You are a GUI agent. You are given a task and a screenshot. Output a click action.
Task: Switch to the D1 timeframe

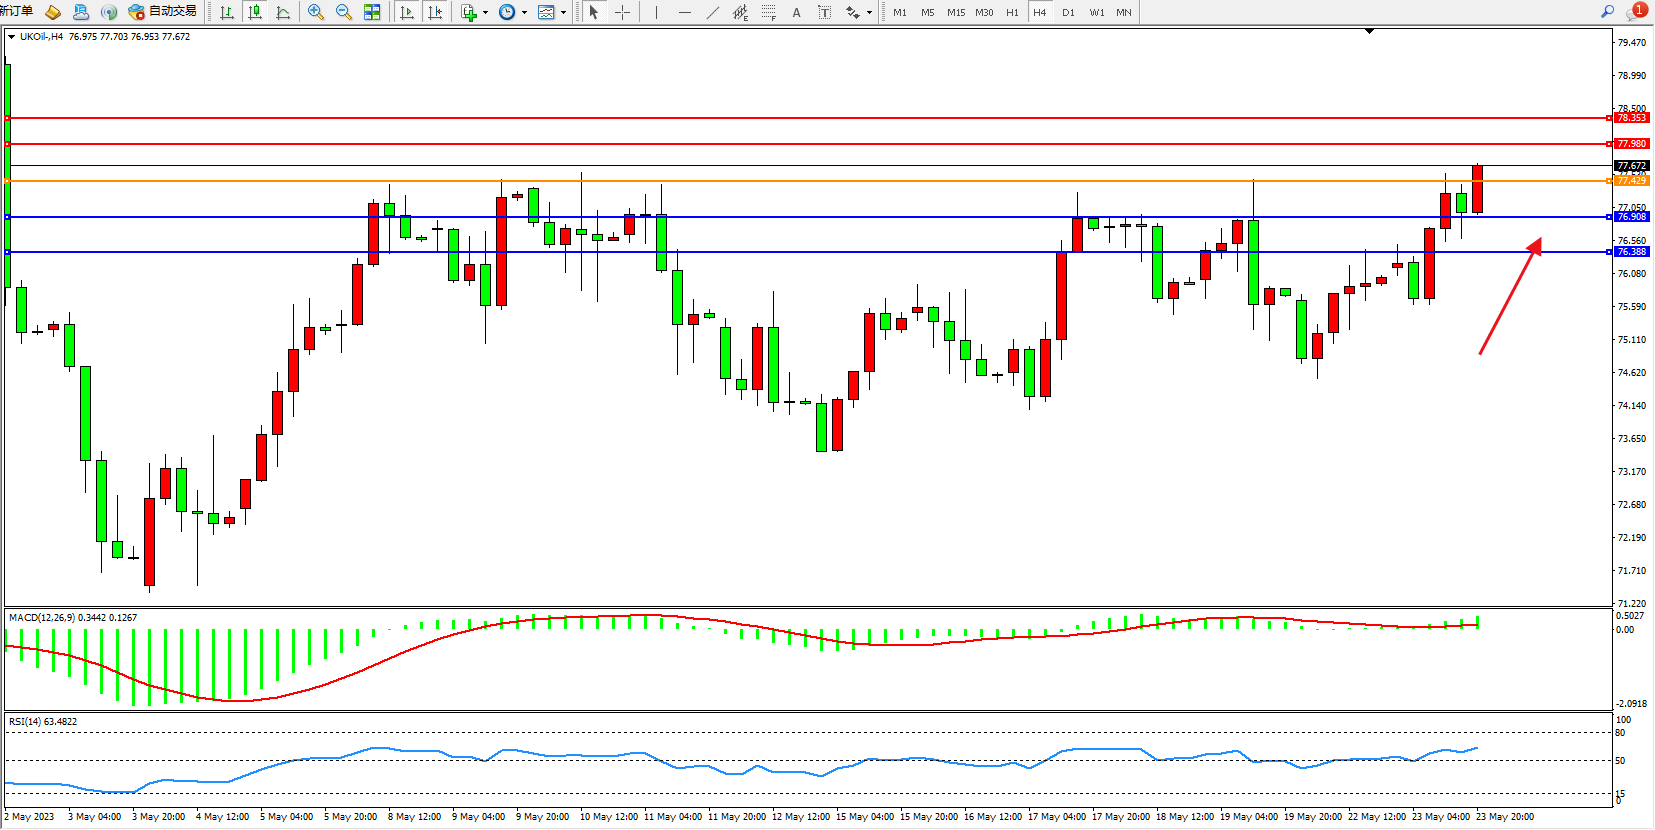tap(1068, 12)
